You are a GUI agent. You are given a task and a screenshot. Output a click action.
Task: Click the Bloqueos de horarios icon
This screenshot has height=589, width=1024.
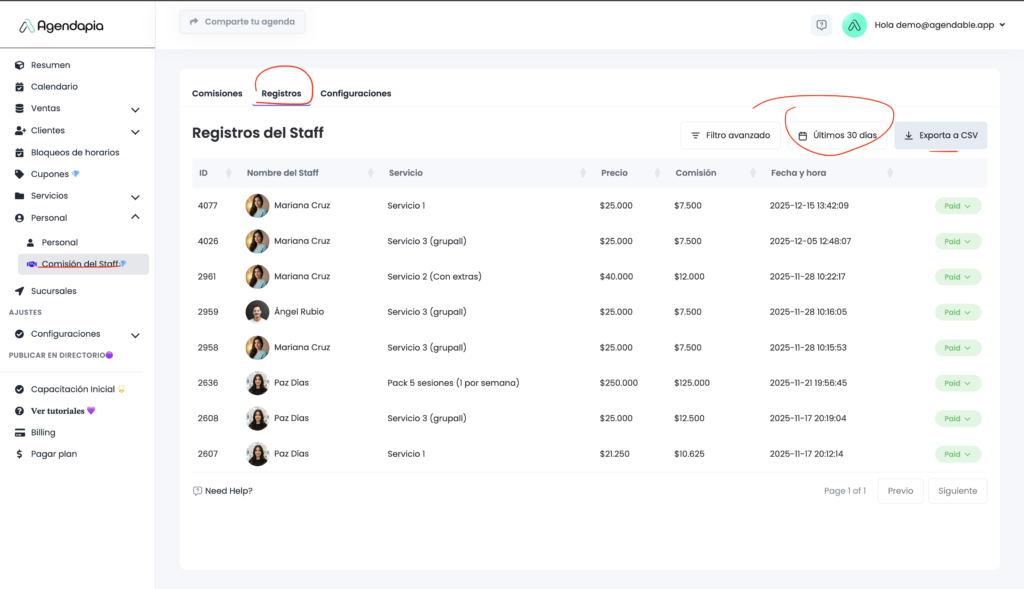[19, 152]
